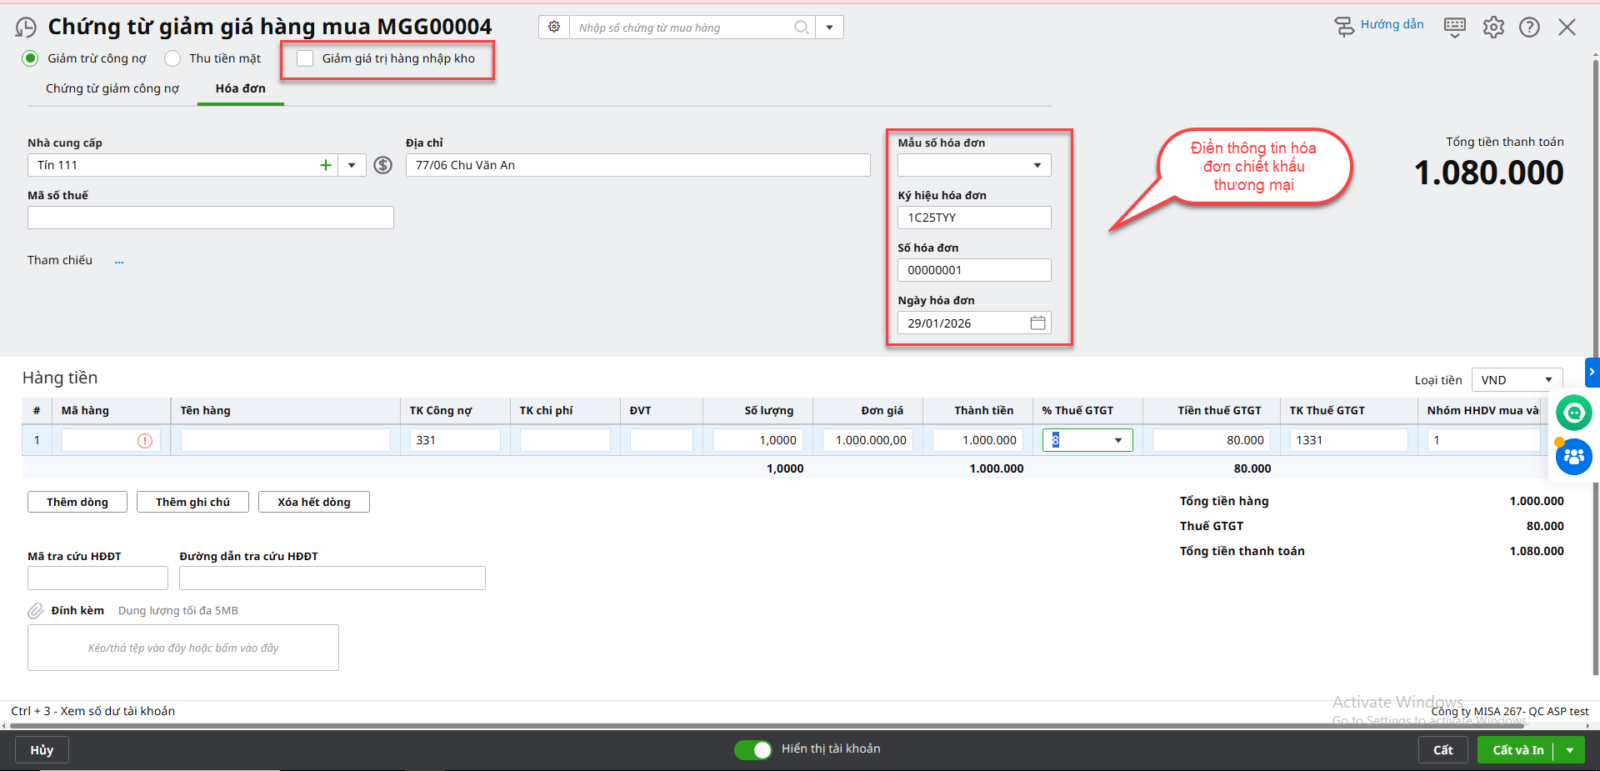Toggle the Hiển thị tài khoản switch

pyautogui.click(x=753, y=749)
